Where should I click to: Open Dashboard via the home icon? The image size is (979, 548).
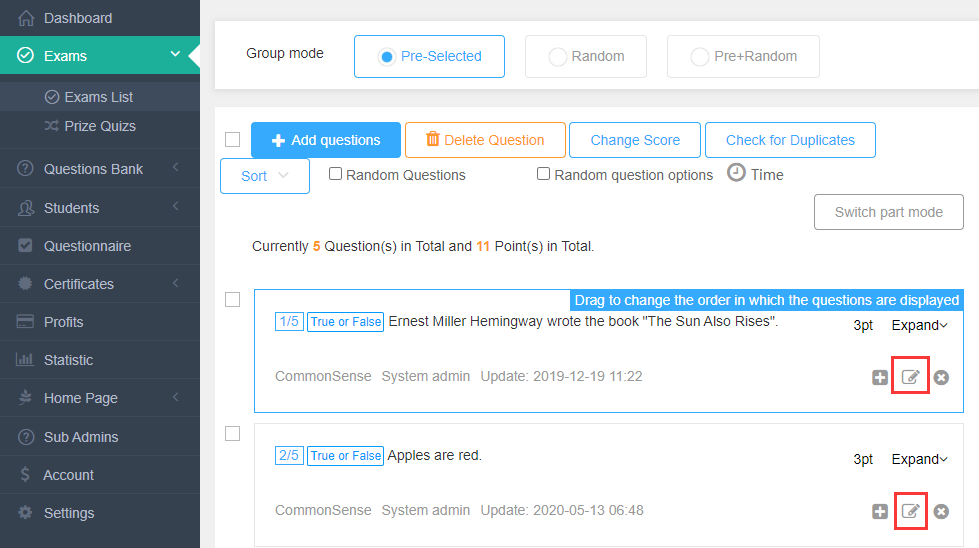[x=26, y=18]
